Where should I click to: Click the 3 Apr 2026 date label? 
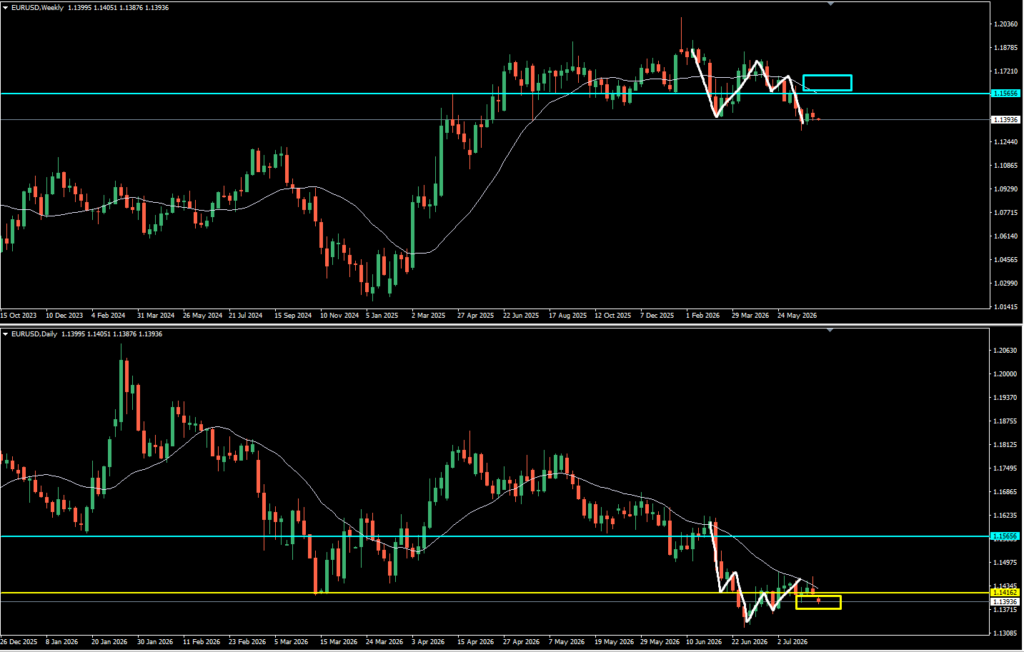point(428,642)
